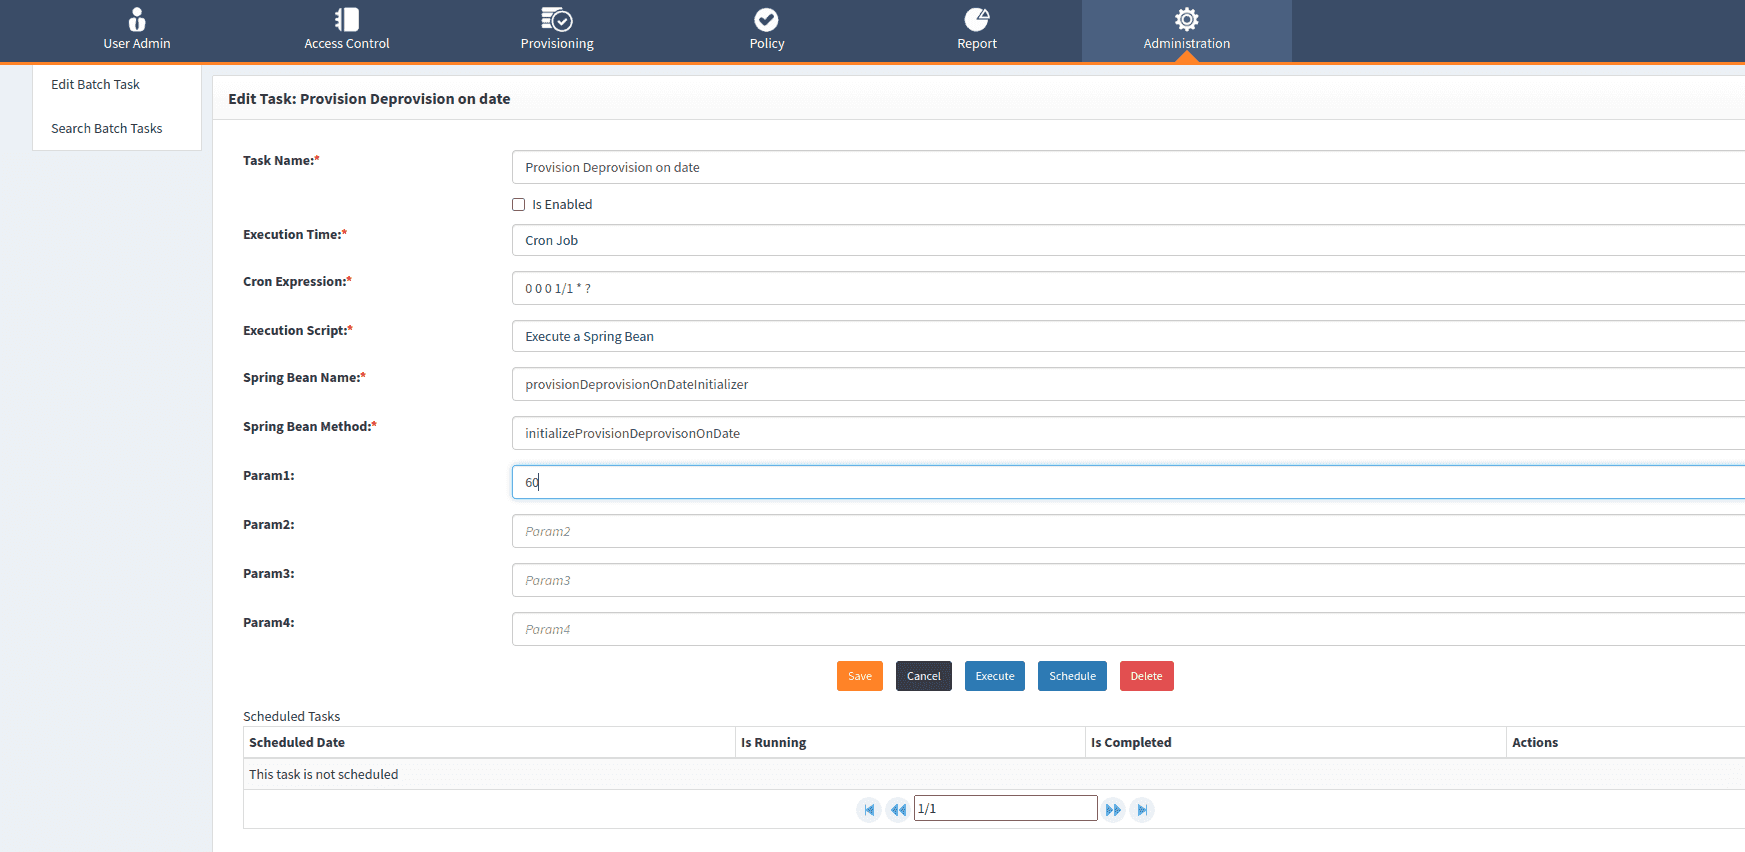Open the Provisioning checklist icon
1745x852 pixels.
pyautogui.click(x=556, y=20)
